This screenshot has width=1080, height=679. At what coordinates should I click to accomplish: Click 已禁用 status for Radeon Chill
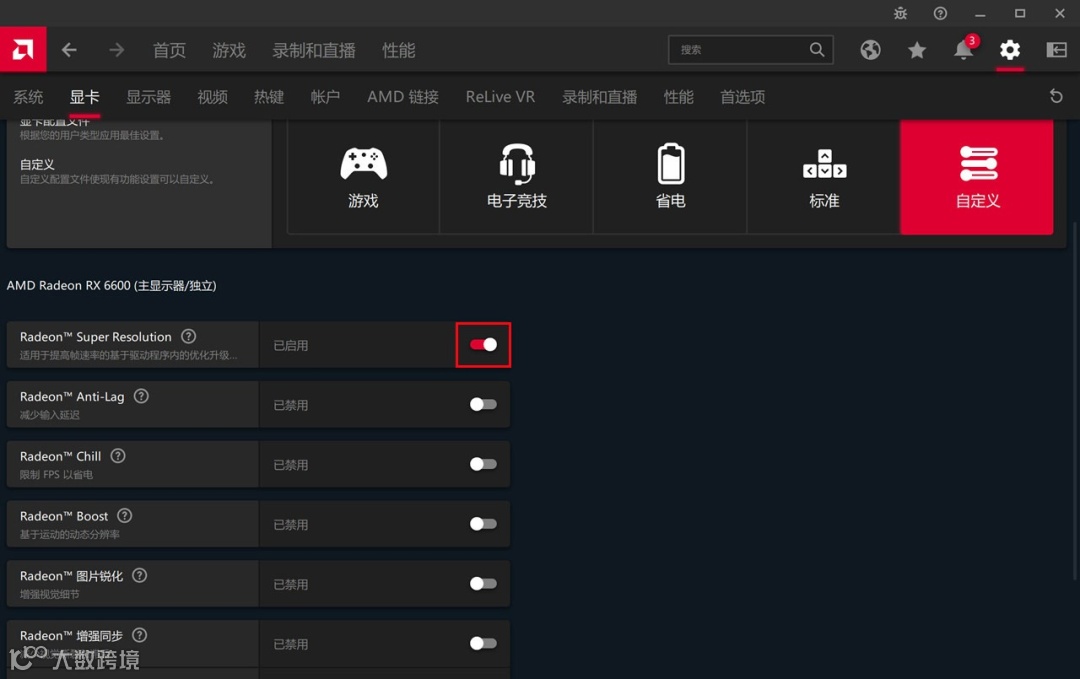coord(291,466)
